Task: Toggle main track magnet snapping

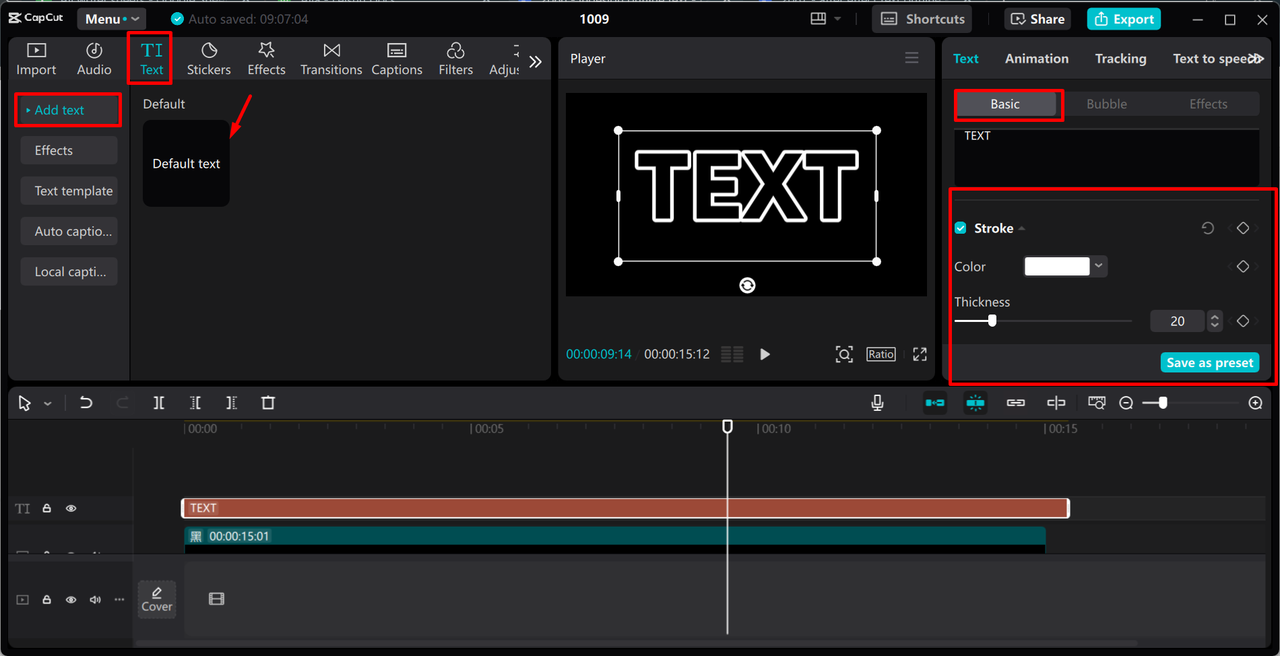Action: pos(935,402)
